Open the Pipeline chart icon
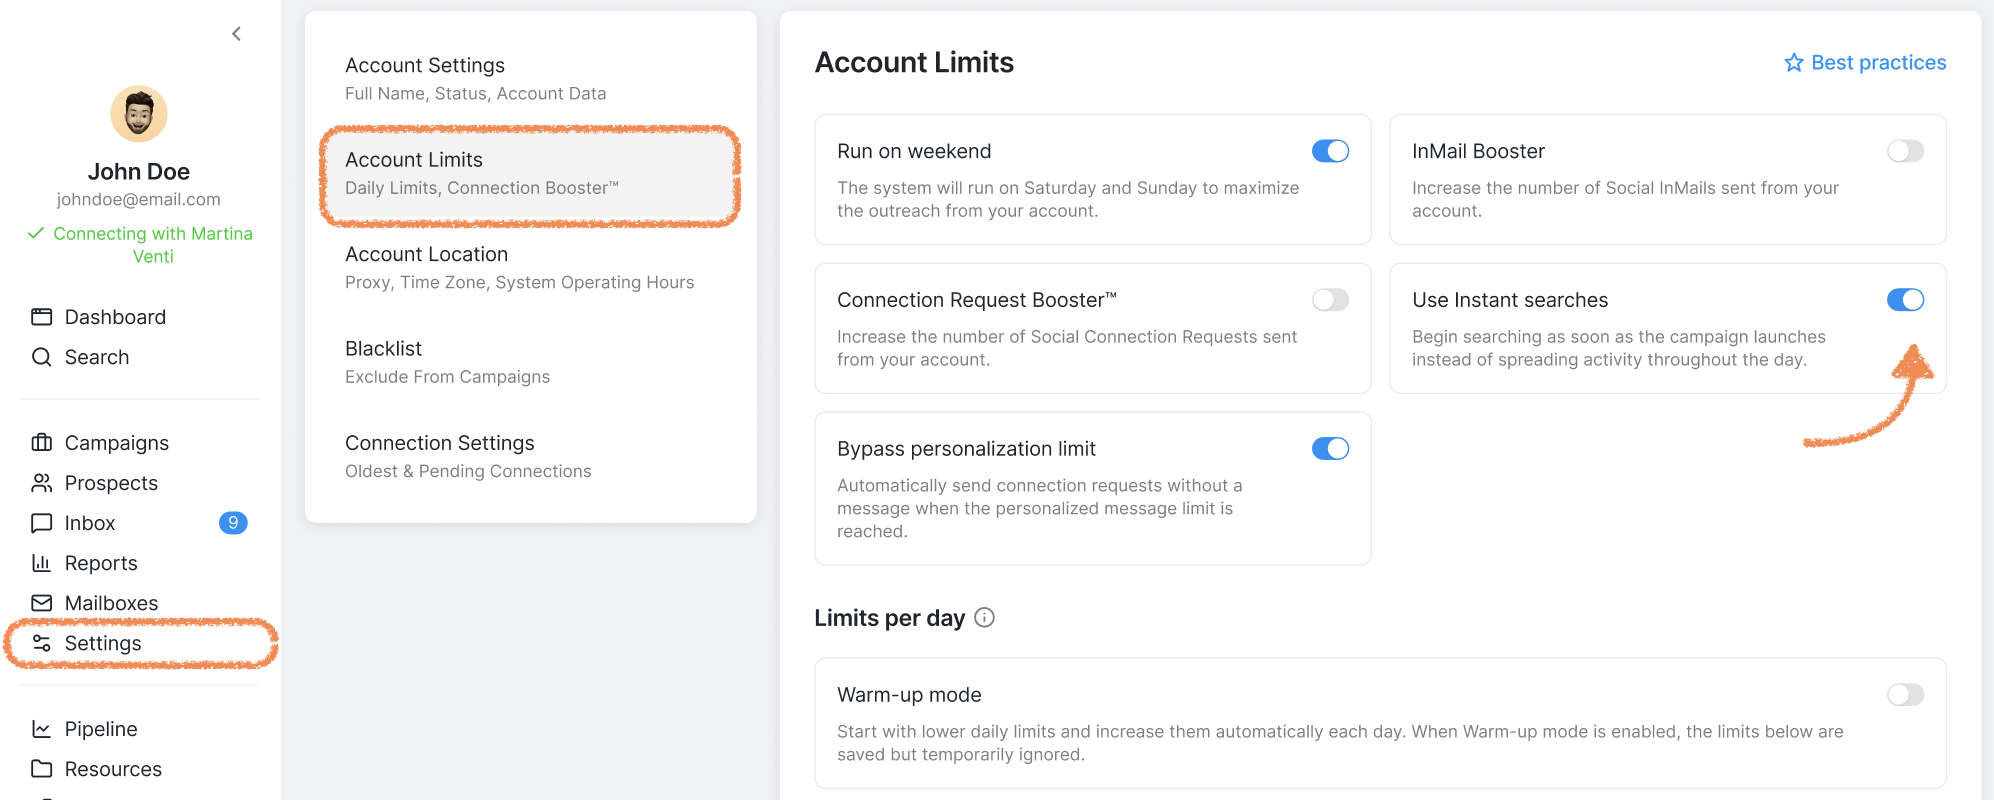The height and width of the screenshot is (800, 1994). 41,729
